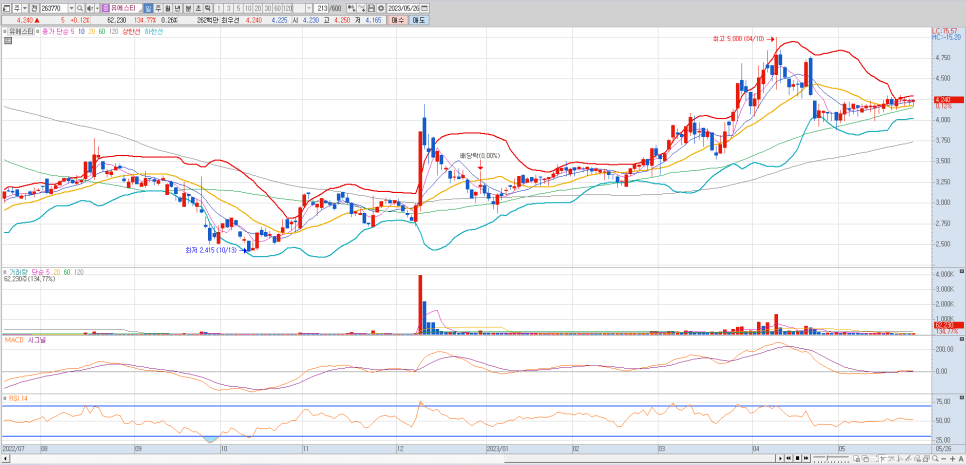
Task: Open the calendar date picker icon
Action: pos(425,8)
